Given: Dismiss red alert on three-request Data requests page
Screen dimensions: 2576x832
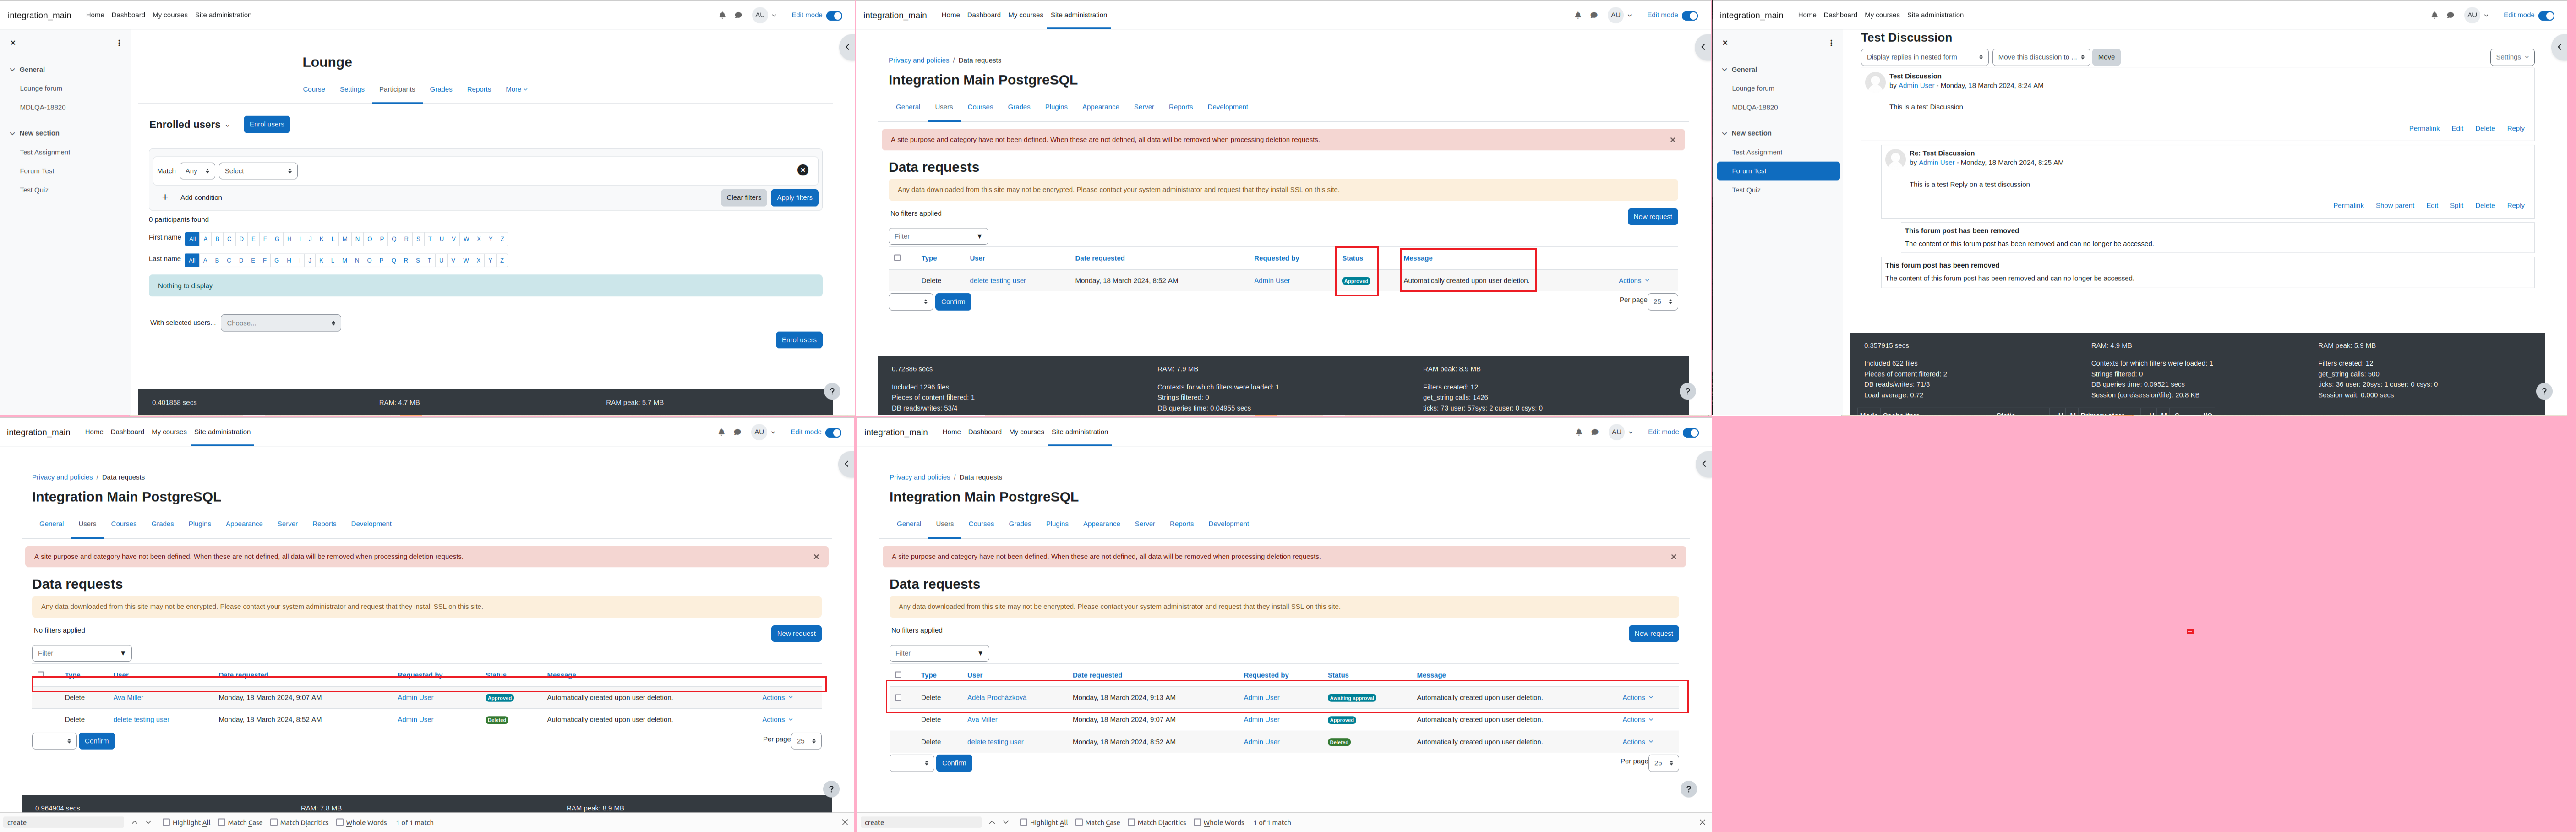Looking at the screenshot, I should (1674, 557).
